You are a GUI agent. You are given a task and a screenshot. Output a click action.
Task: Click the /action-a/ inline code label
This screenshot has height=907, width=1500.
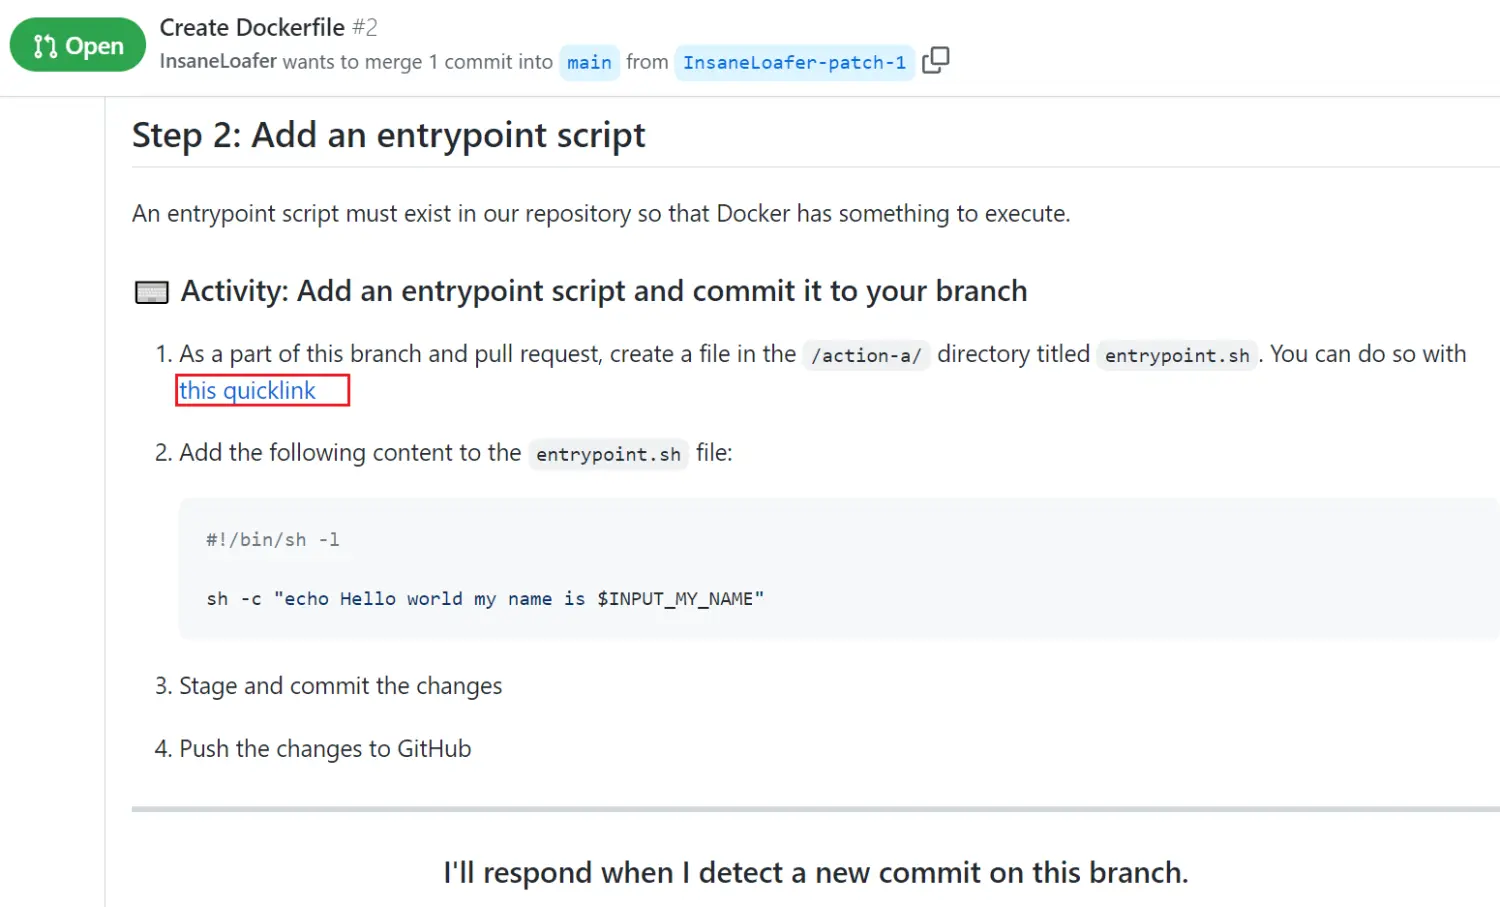click(866, 355)
